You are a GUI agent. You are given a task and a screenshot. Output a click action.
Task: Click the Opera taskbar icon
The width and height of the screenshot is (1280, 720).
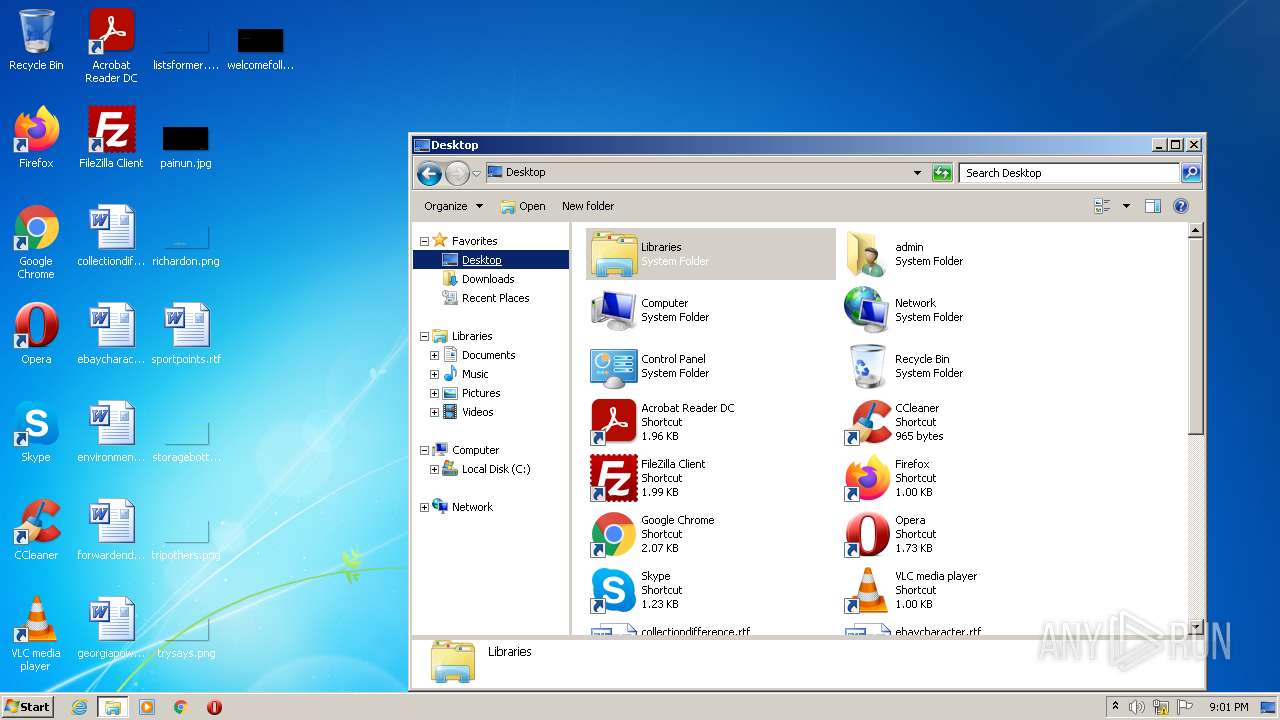[214, 707]
